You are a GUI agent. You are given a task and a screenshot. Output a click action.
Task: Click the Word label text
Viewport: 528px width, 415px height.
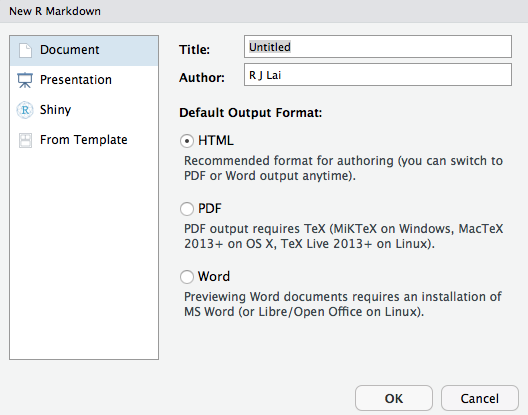[214, 277]
